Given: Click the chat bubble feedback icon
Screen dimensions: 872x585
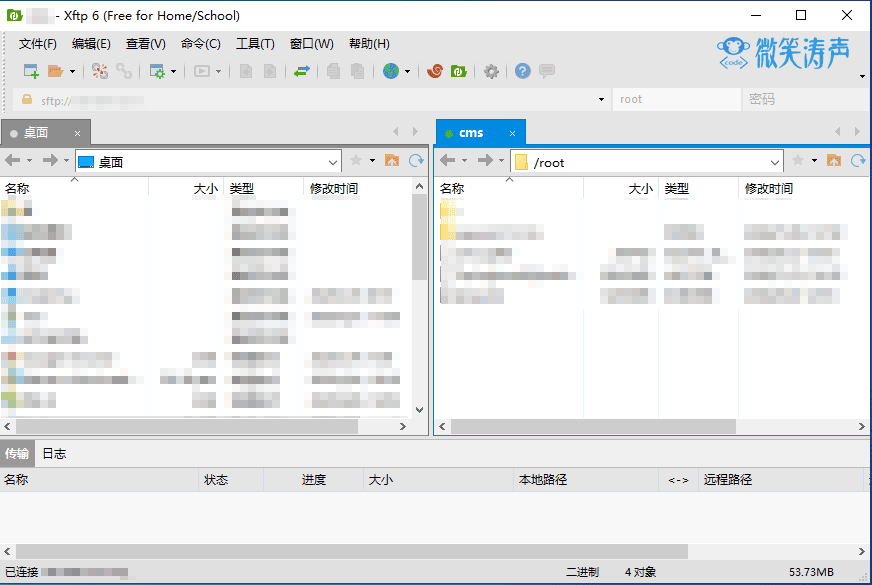Looking at the screenshot, I should coord(547,71).
